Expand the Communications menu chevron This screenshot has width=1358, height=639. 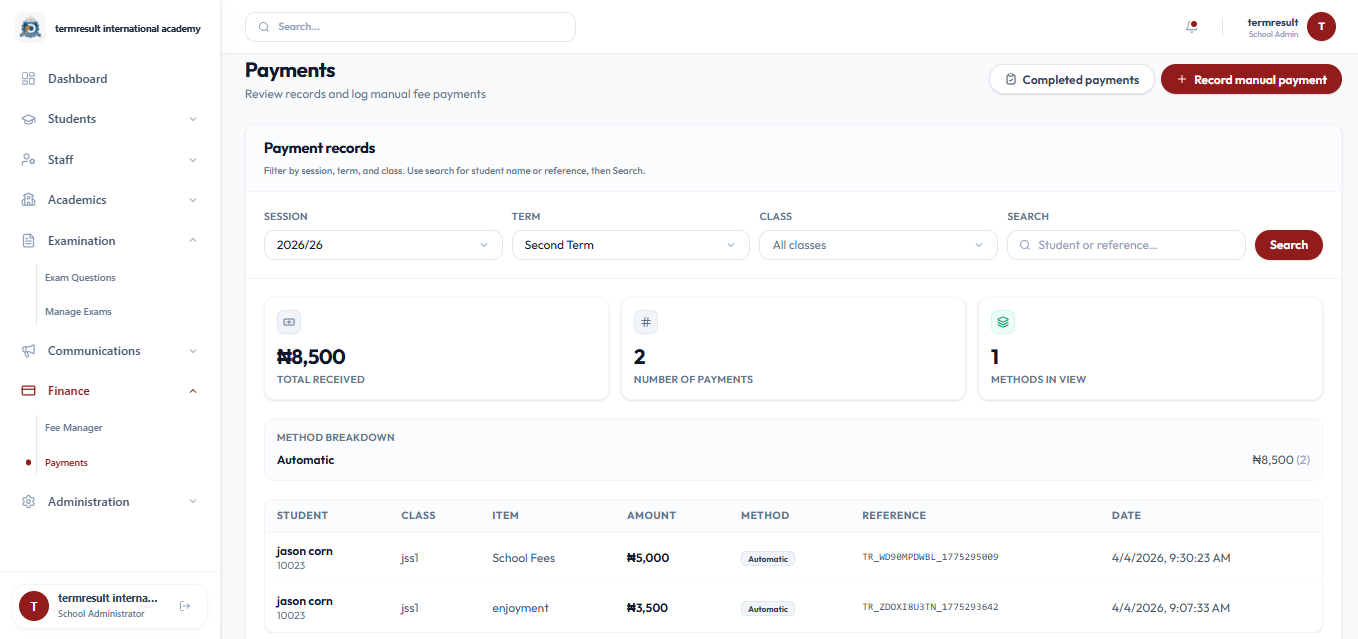pyautogui.click(x=193, y=351)
